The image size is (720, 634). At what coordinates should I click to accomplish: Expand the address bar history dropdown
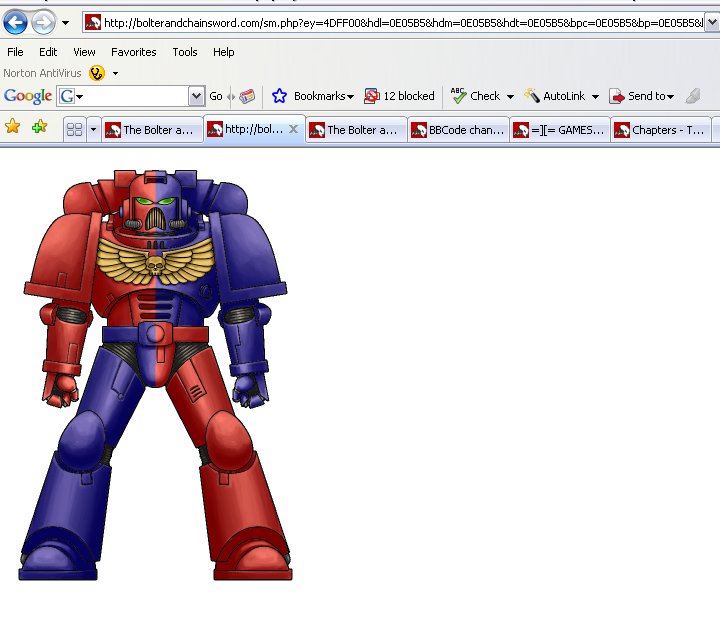pos(712,22)
